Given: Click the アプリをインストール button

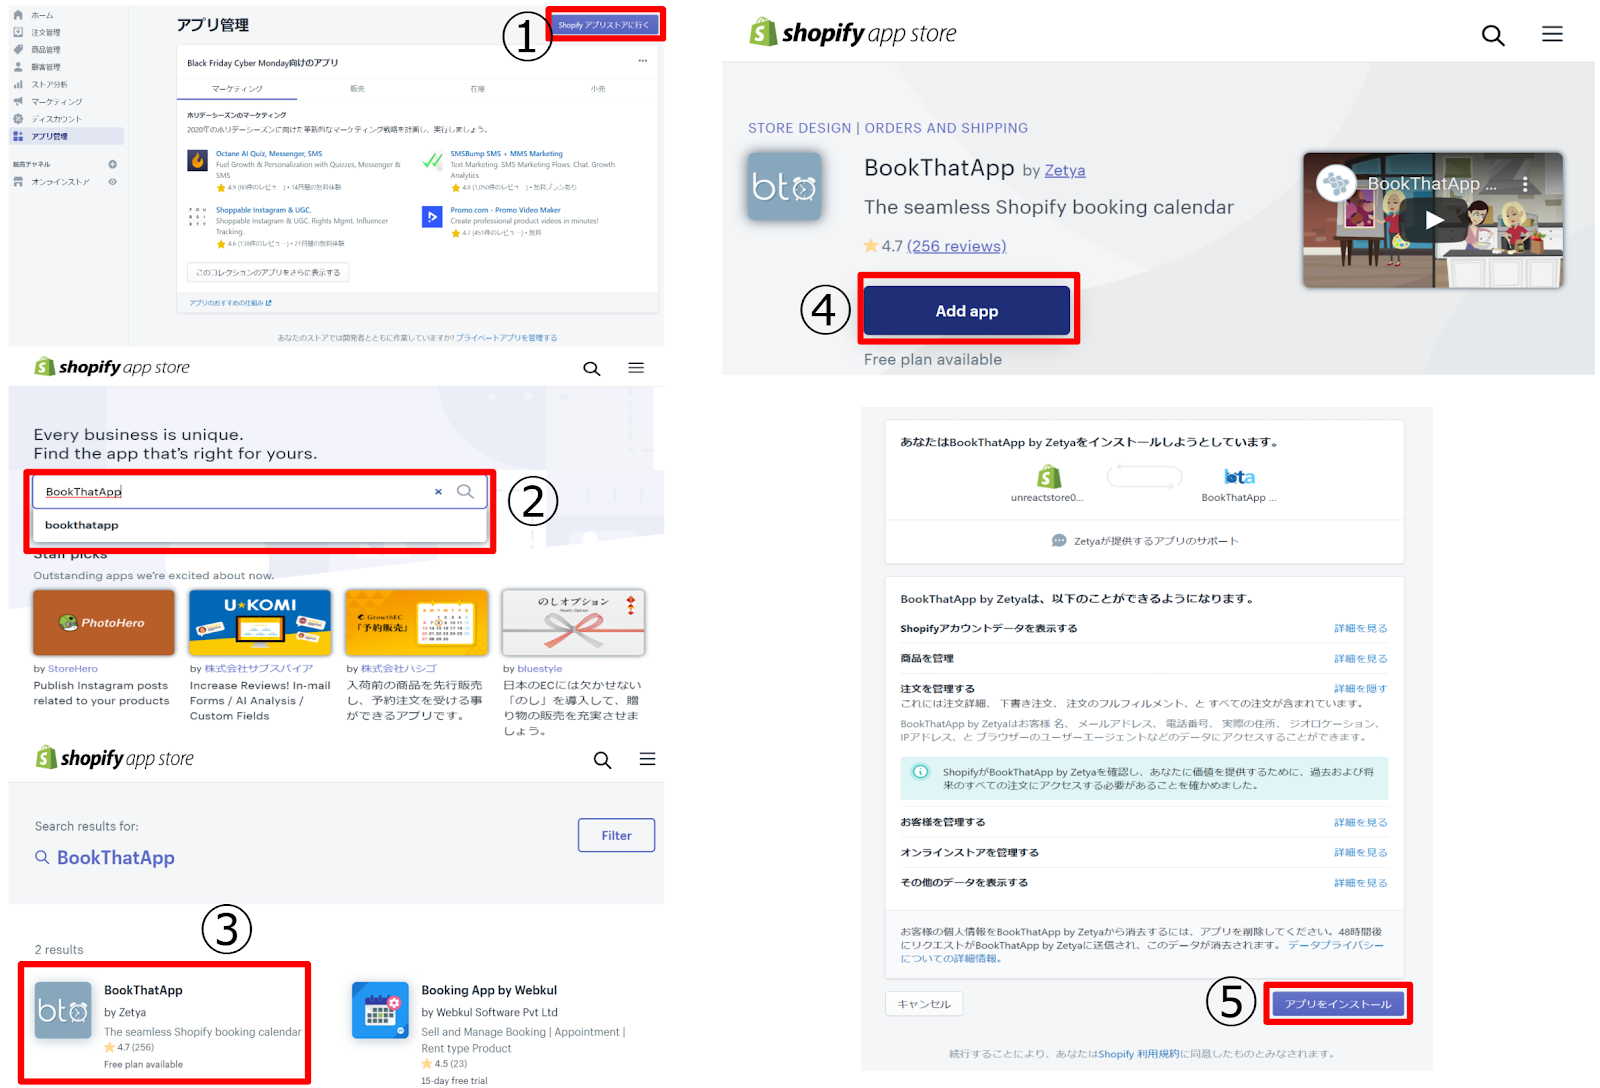Looking at the screenshot, I should (x=1337, y=1004).
